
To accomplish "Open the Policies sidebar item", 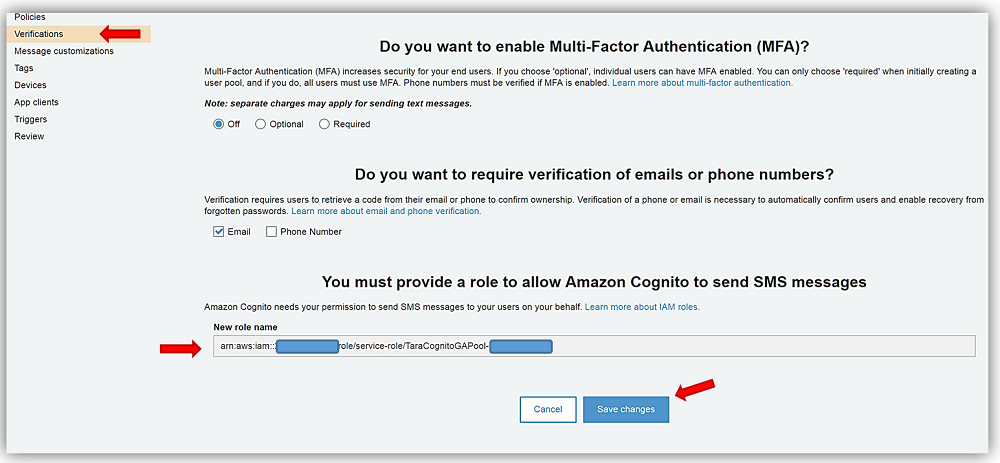I will click(x=30, y=17).
